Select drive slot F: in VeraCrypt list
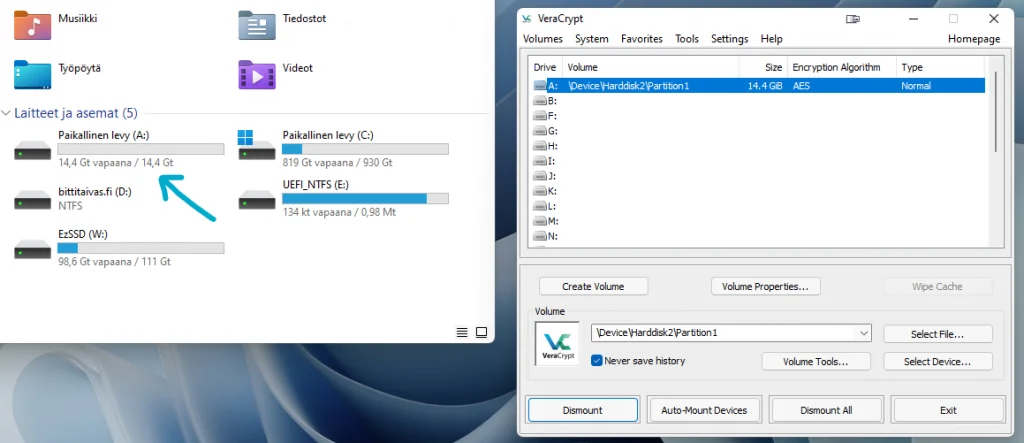This screenshot has width=1024, height=443. coord(545,116)
